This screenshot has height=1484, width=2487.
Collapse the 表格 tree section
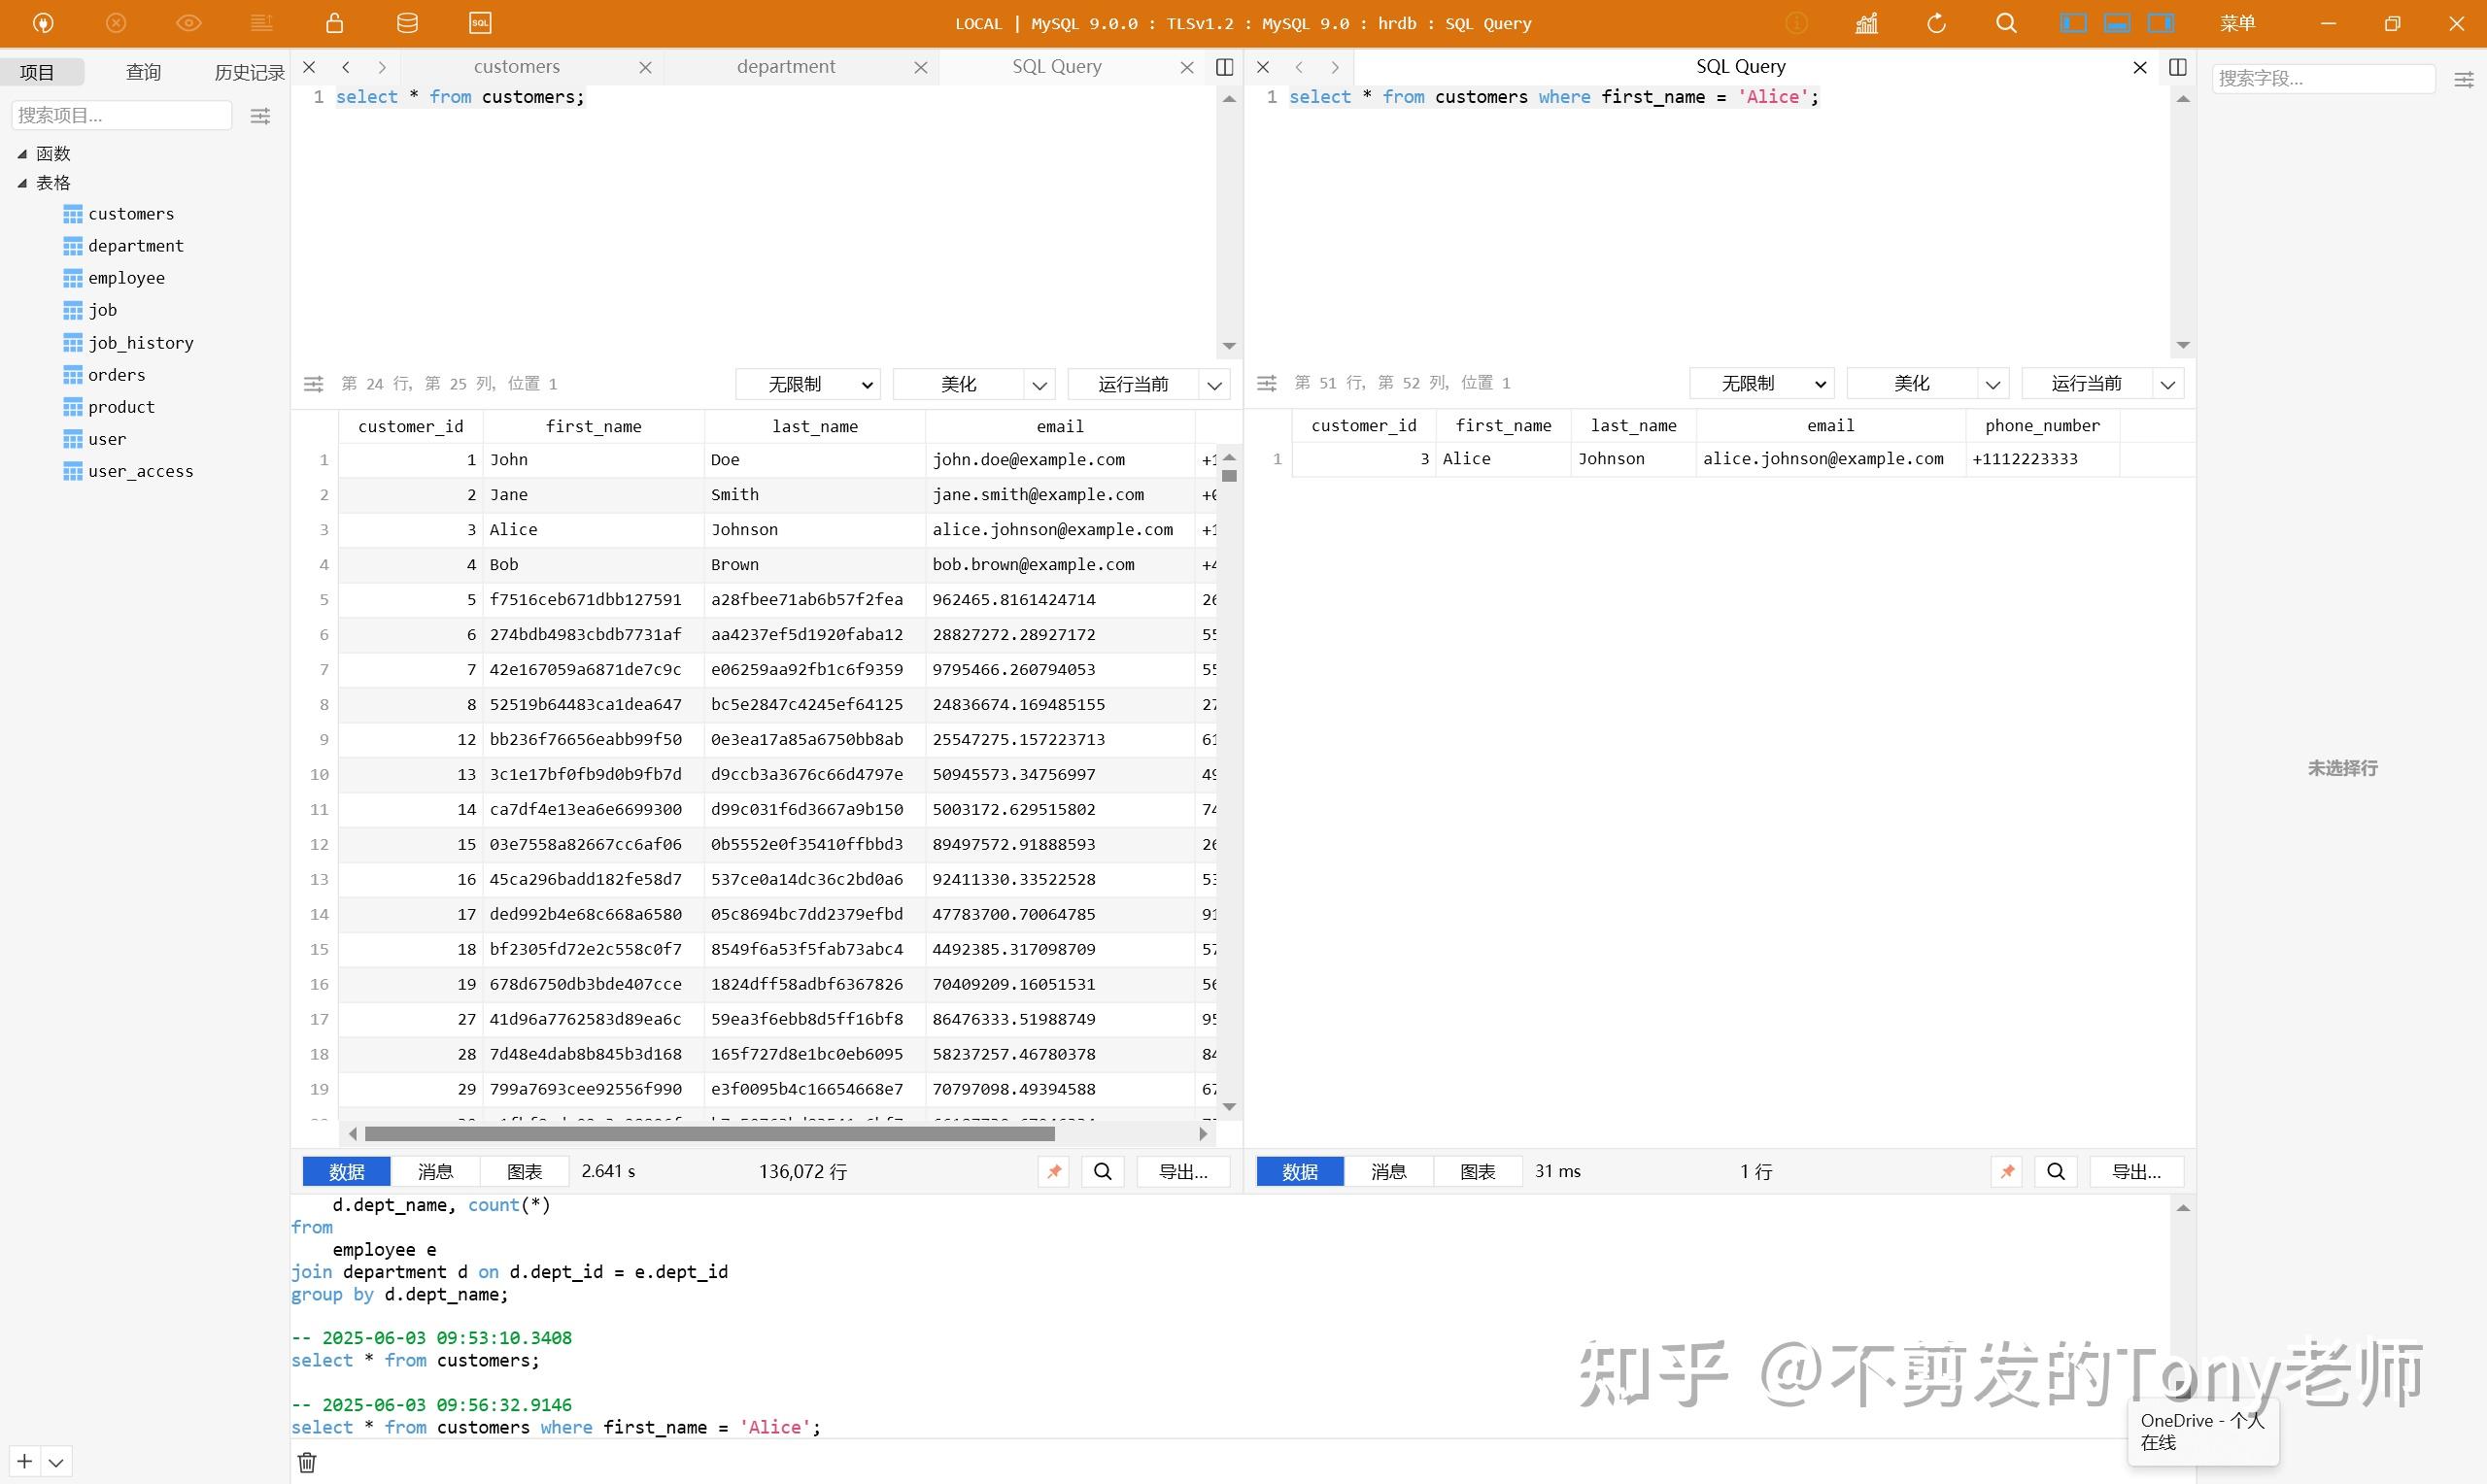tap(23, 182)
